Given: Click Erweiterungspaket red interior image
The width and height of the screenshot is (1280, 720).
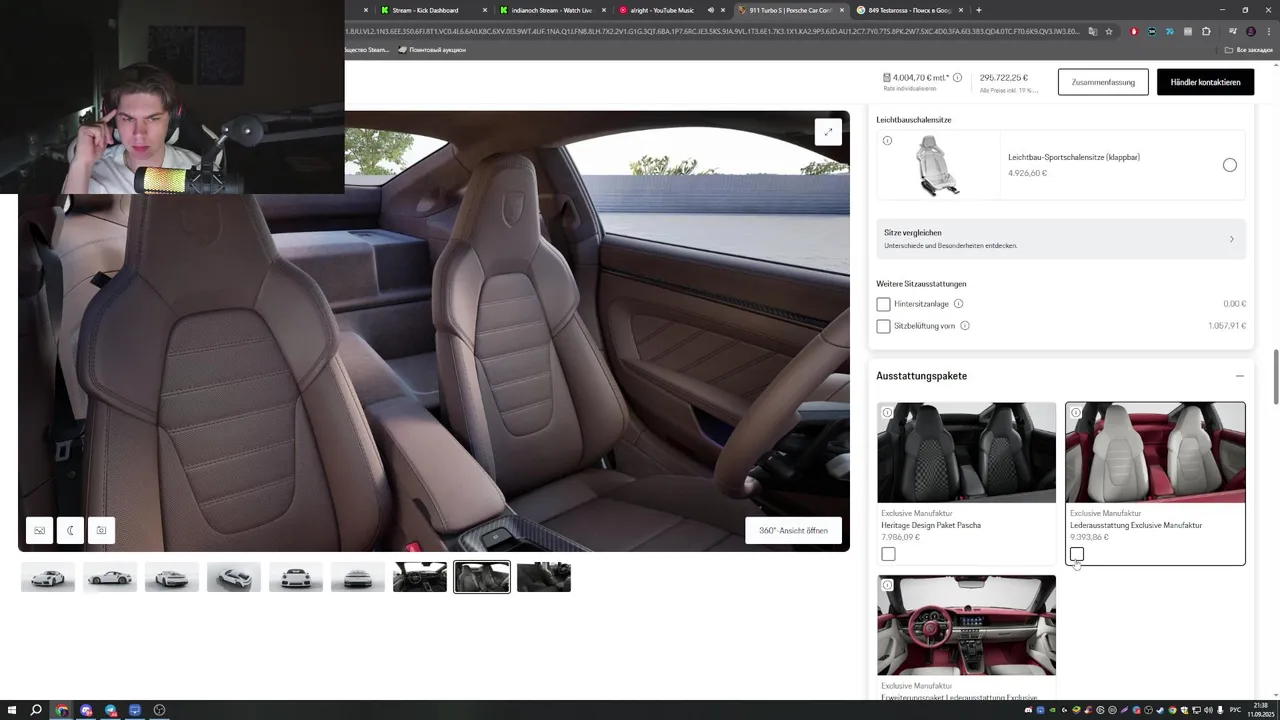Looking at the screenshot, I should [x=966, y=625].
